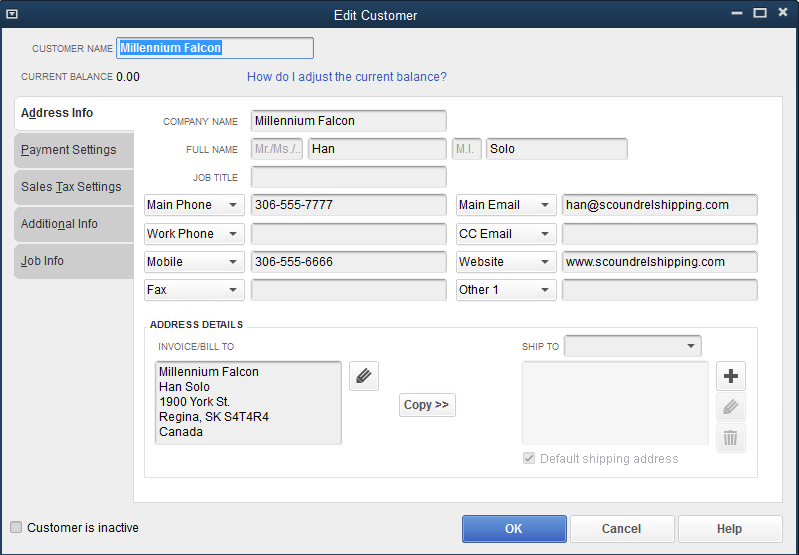Close the Edit Customer window

(x=783, y=13)
